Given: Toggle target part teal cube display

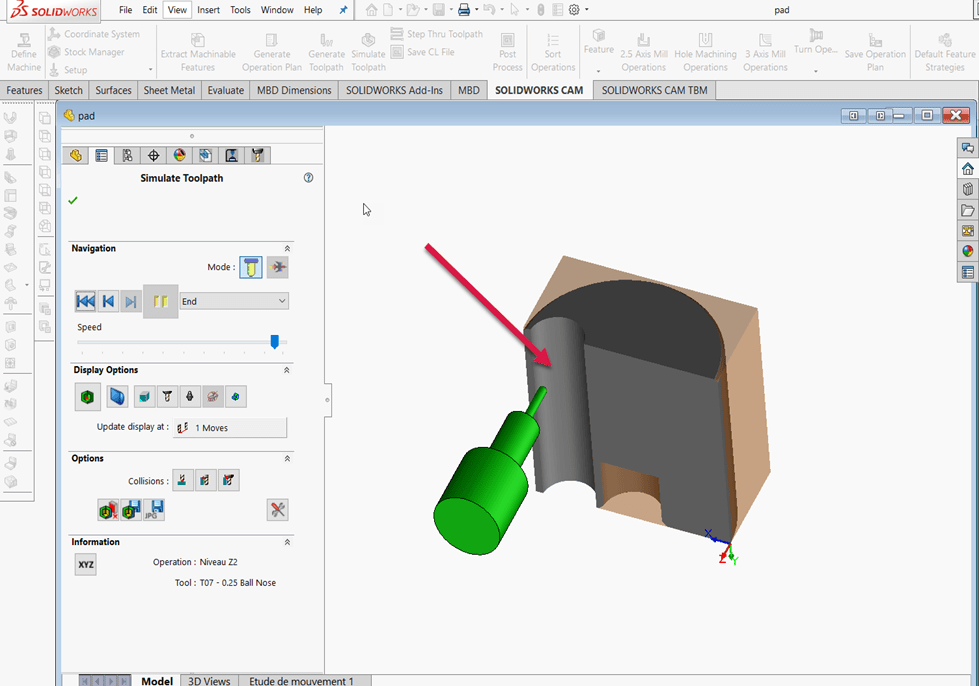Looking at the screenshot, I should [x=144, y=396].
